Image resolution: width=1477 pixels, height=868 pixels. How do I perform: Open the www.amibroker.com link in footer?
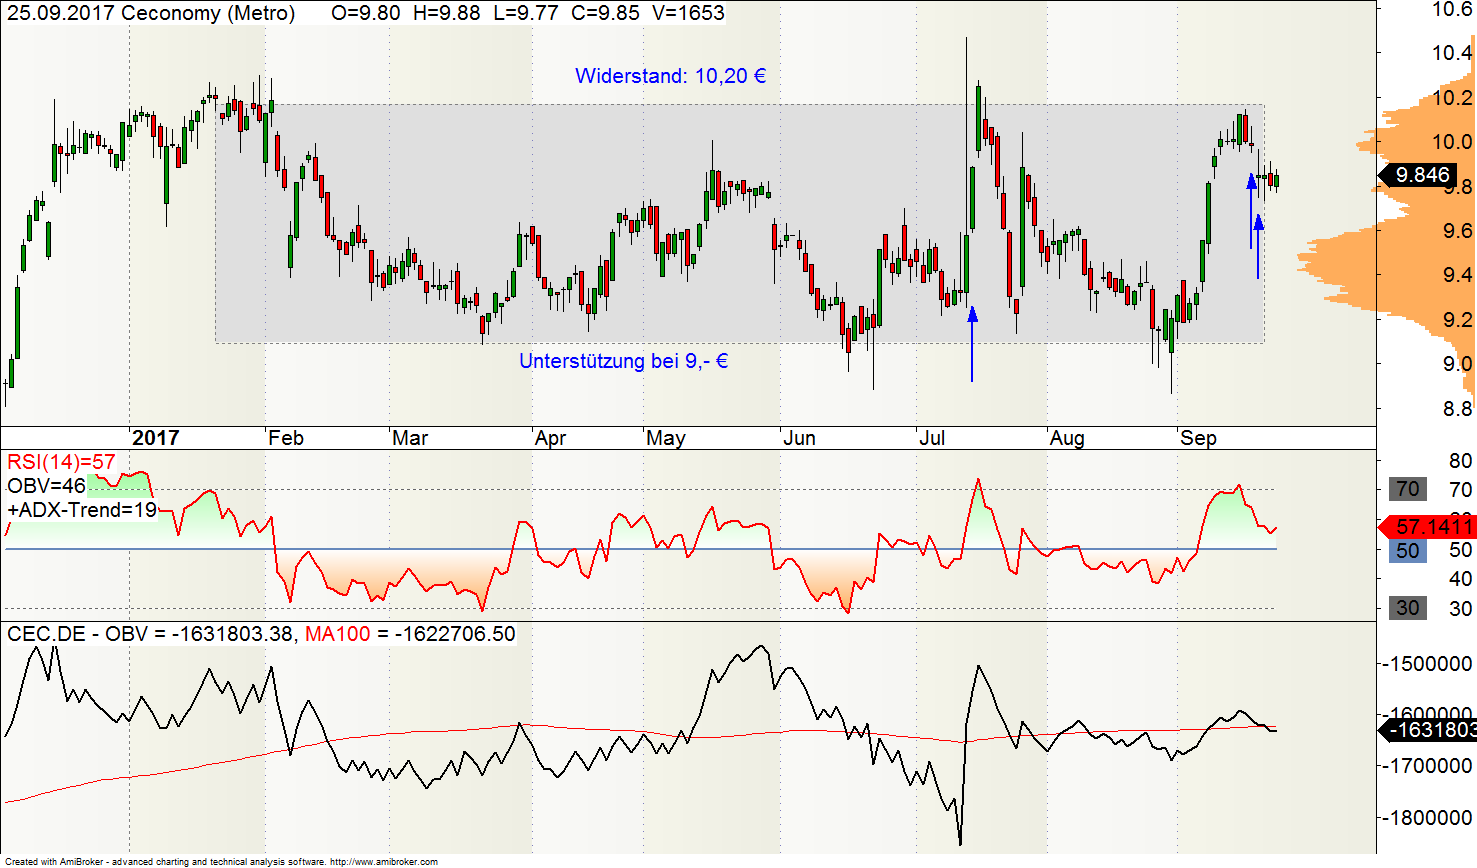(384, 862)
